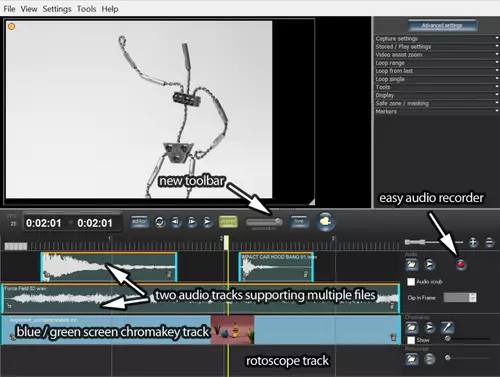Screen dimensions: 500x377
Task: Step forward one frame
Action: tap(192, 222)
